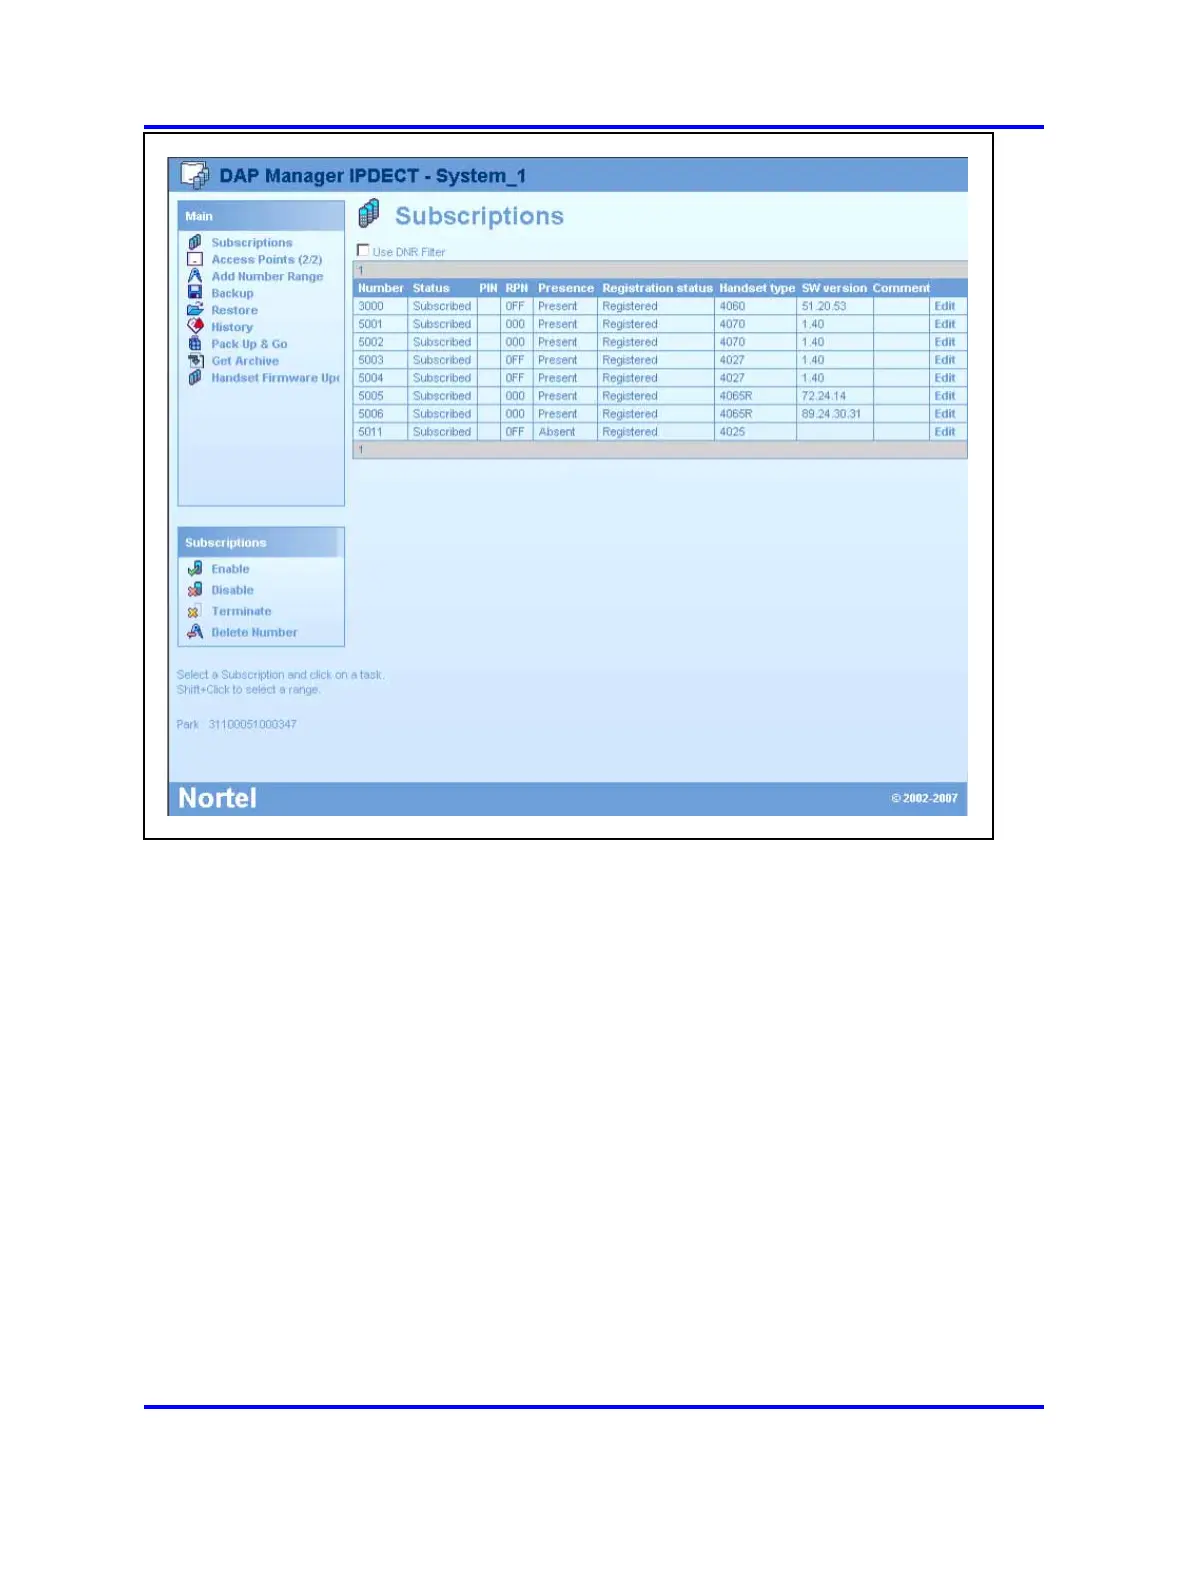Click Edit for number 5005

coord(945,396)
